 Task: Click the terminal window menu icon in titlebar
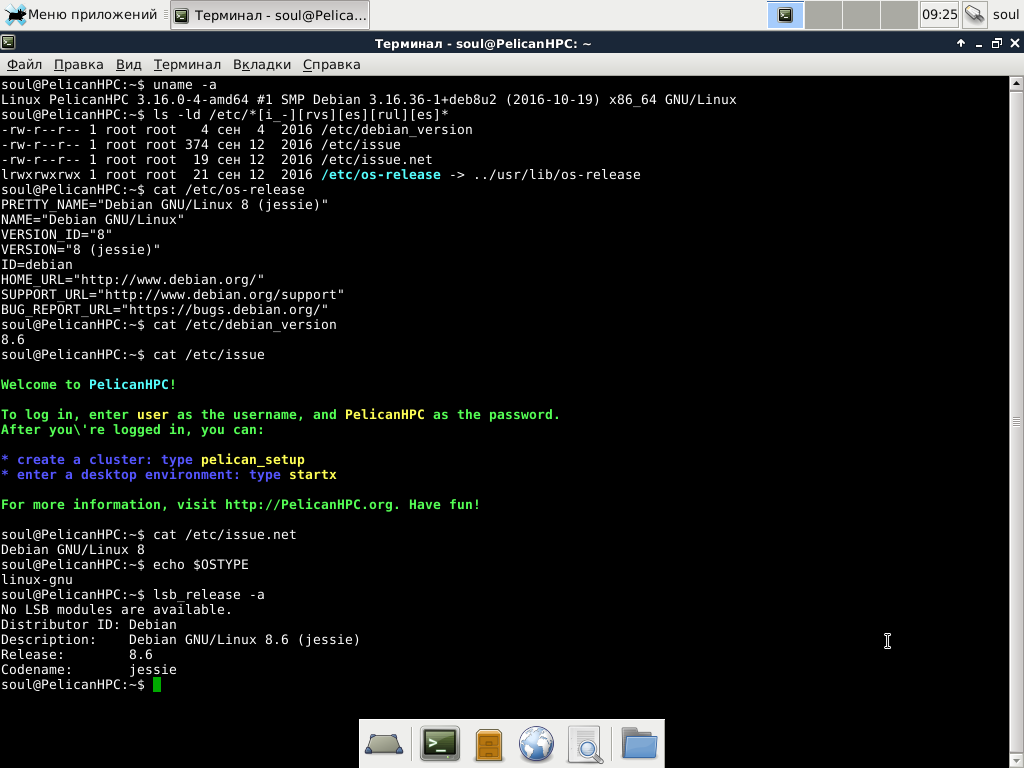pyautogui.click(x=8, y=43)
